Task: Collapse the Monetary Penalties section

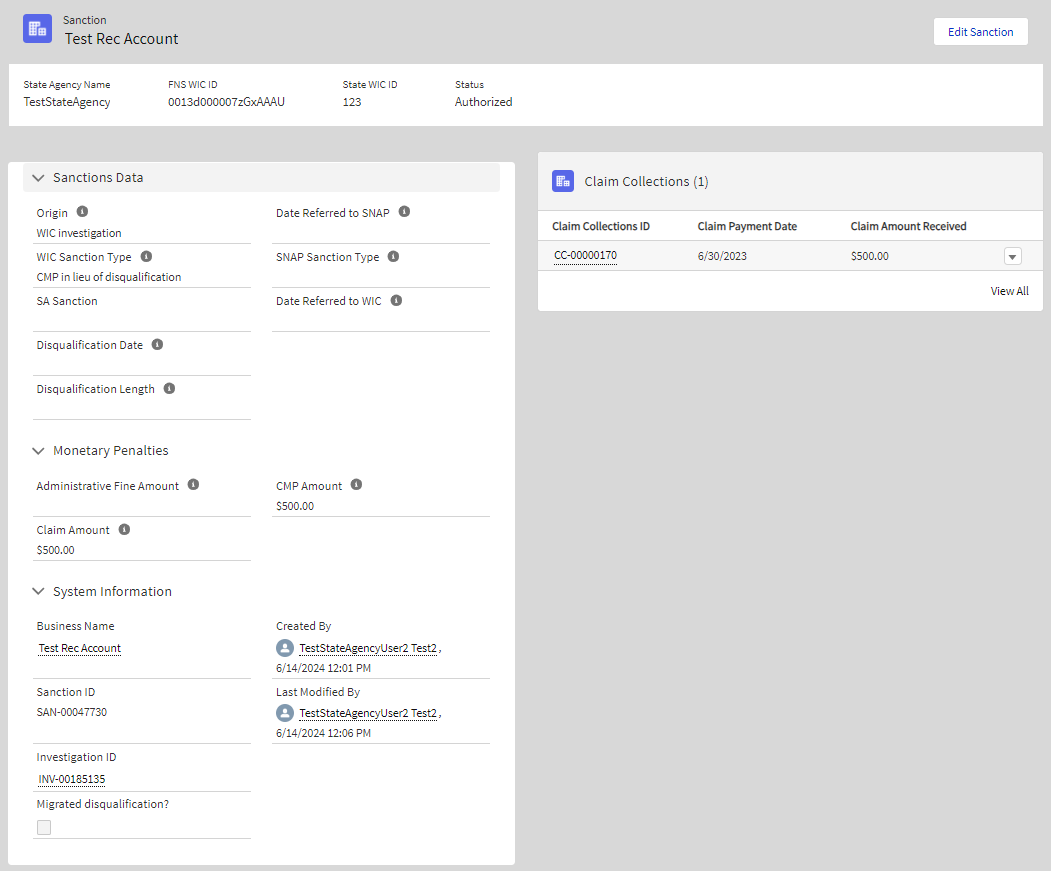Action: [x=39, y=451]
